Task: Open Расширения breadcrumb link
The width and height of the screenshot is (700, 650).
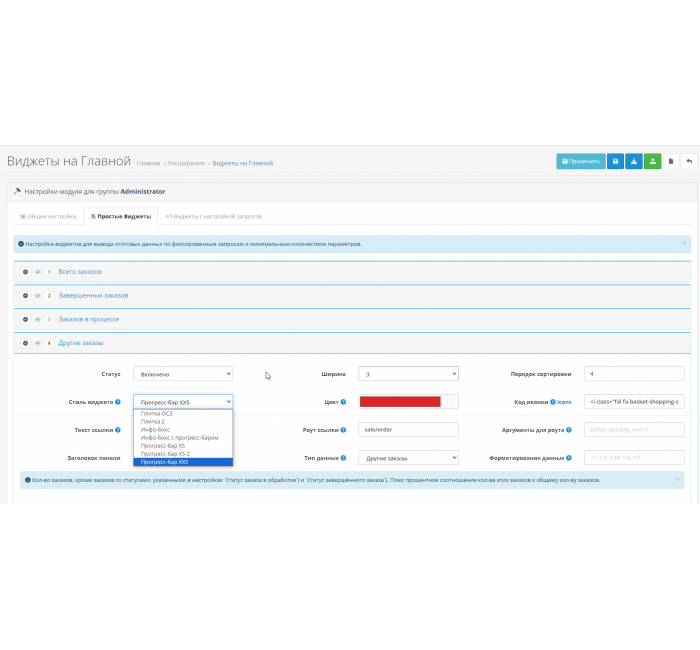Action: tap(186, 163)
